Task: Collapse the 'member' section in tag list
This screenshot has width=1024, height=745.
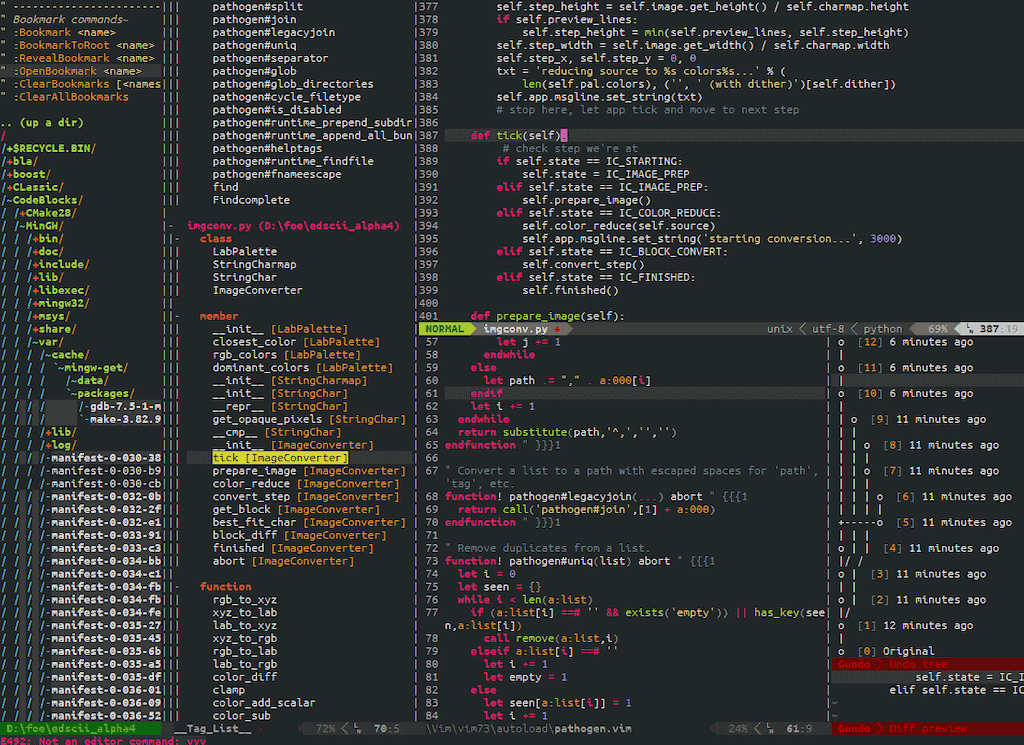Action: pos(218,316)
